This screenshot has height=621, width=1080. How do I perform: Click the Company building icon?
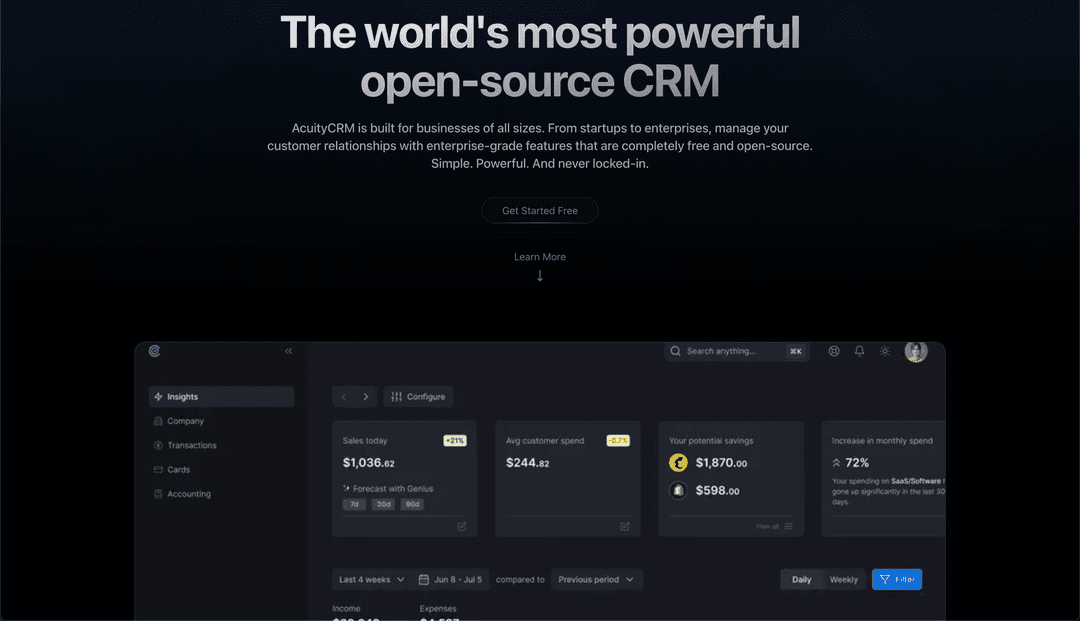pyautogui.click(x=158, y=421)
